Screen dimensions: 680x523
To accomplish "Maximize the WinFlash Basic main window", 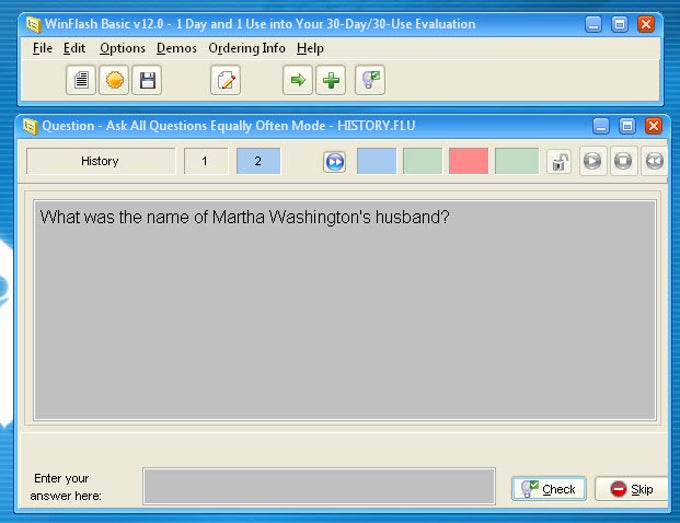I will [x=619, y=24].
